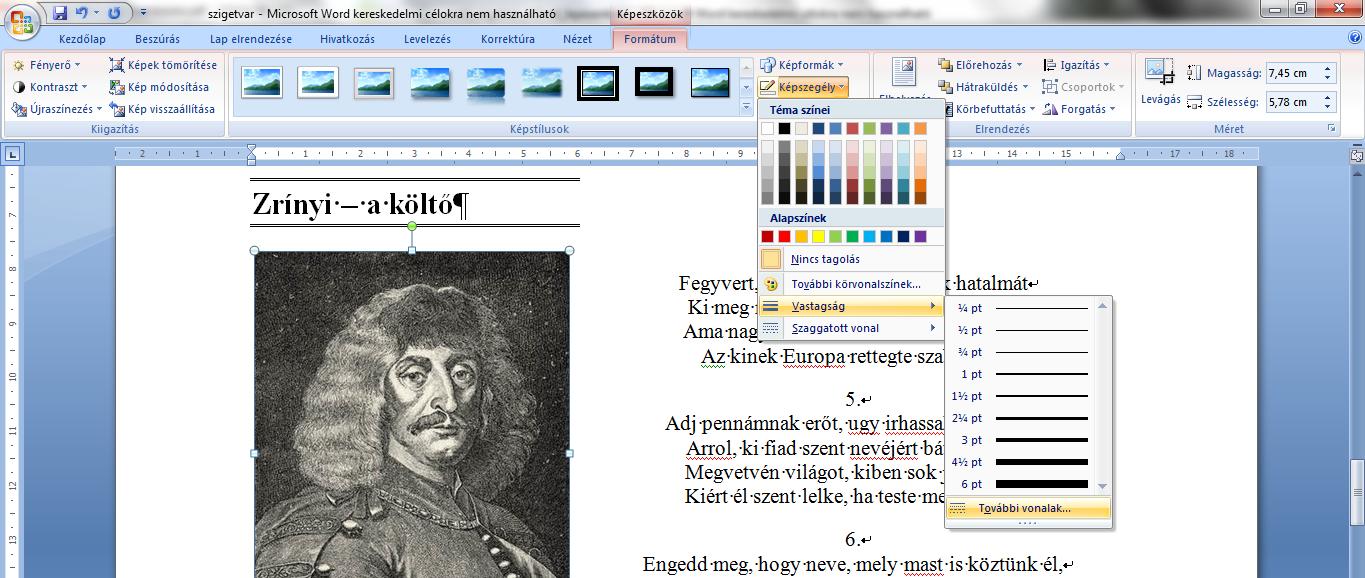Open Képformák picture shape menu

click(x=802, y=65)
